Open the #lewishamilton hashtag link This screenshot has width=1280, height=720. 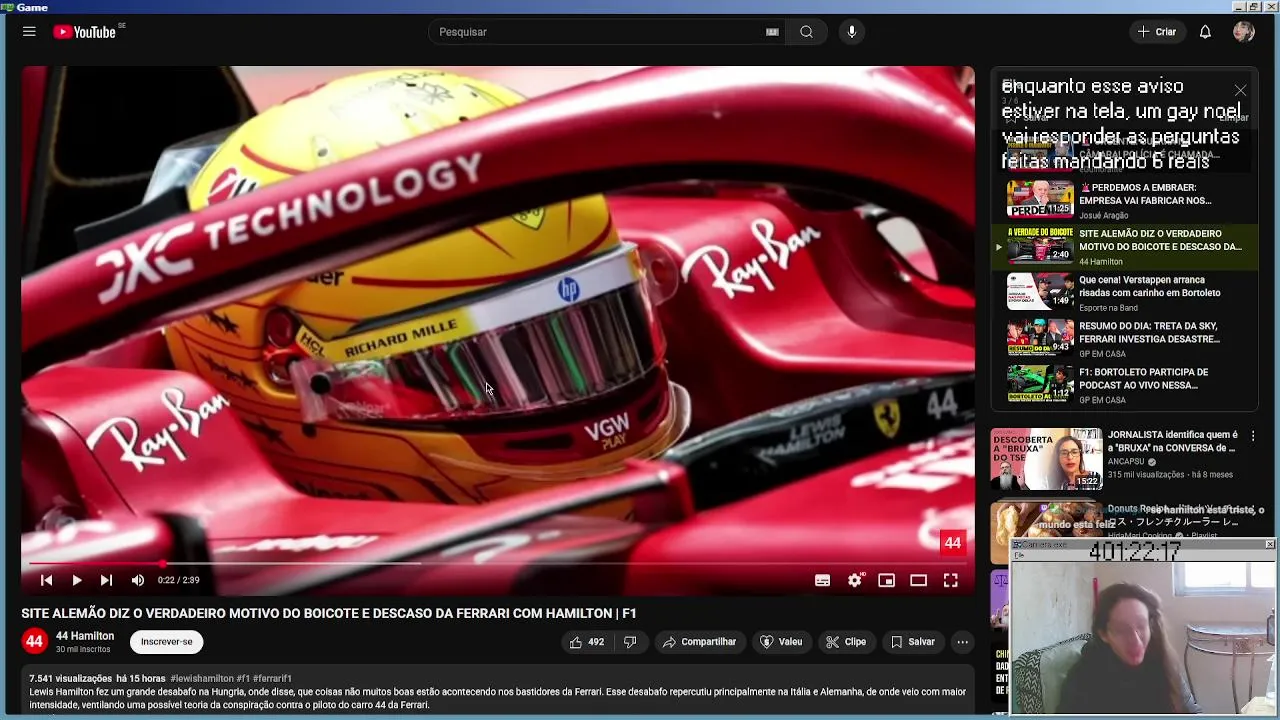[x=202, y=679]
